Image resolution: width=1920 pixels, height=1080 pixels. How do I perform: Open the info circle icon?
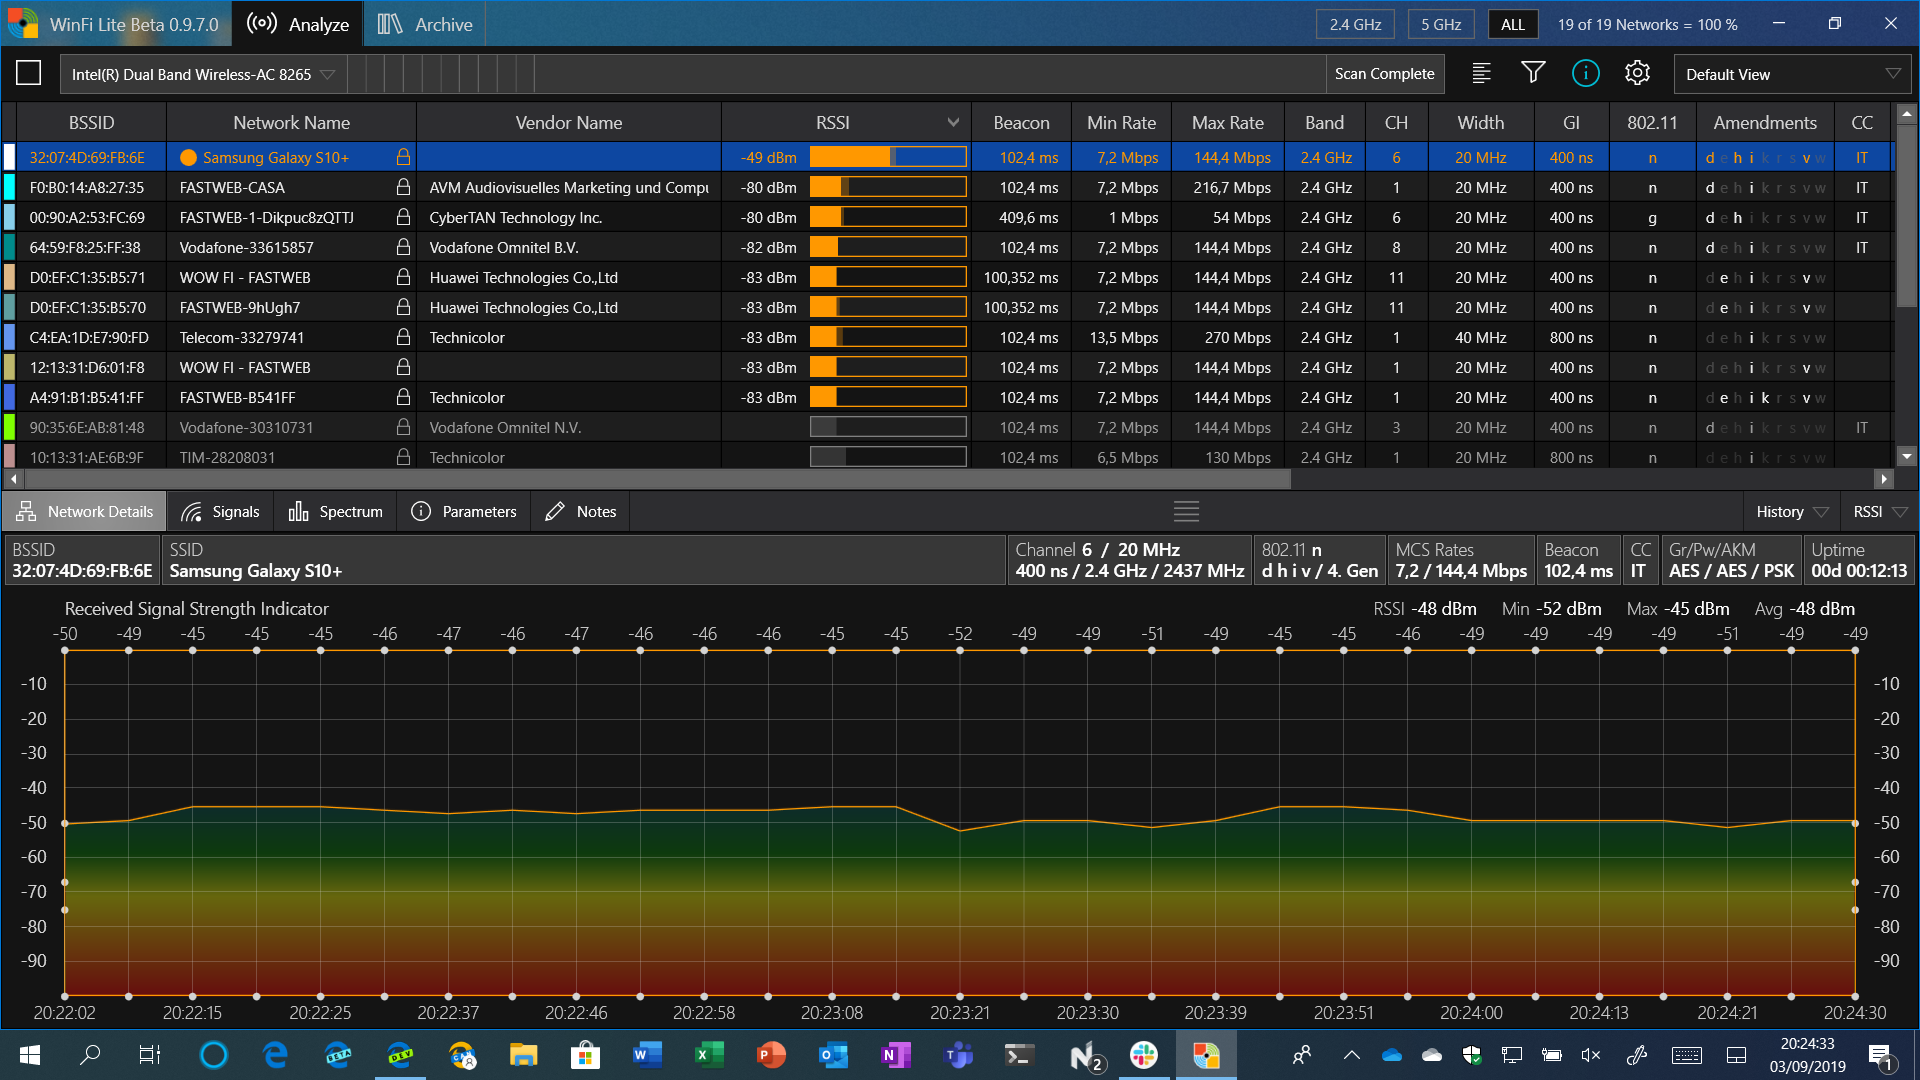click(x=1585, y=73)
